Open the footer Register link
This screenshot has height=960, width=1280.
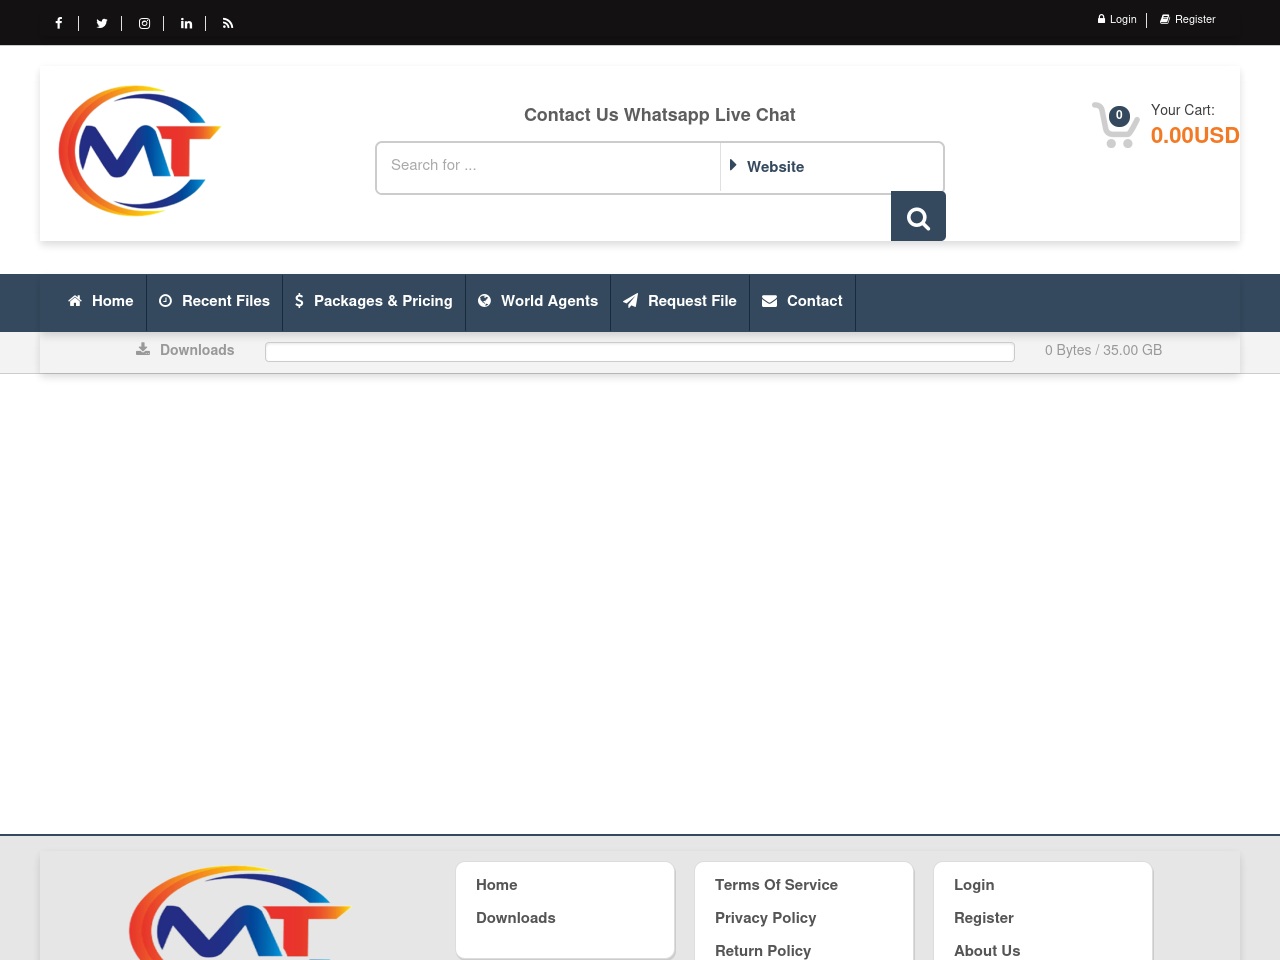point(984,918)
